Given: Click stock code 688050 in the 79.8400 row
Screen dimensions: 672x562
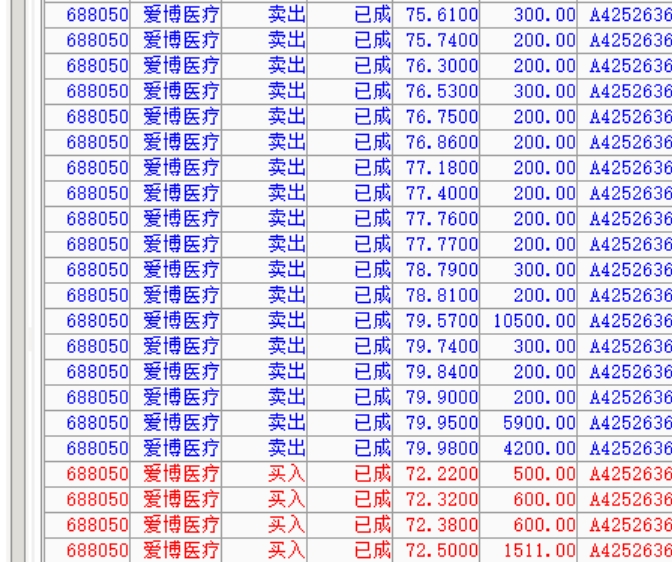Looking at the screenshot, I should pyautogui.click(x=97, y=372).
